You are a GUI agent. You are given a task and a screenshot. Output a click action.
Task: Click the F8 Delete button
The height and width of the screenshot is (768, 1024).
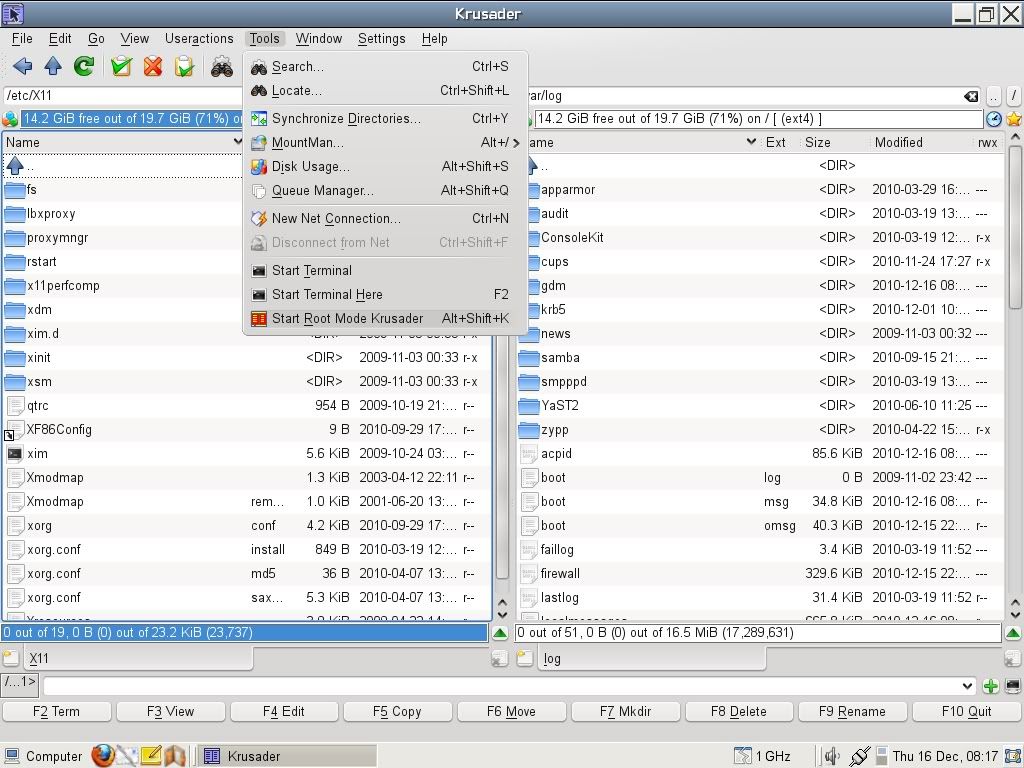(x=739, y=711)
